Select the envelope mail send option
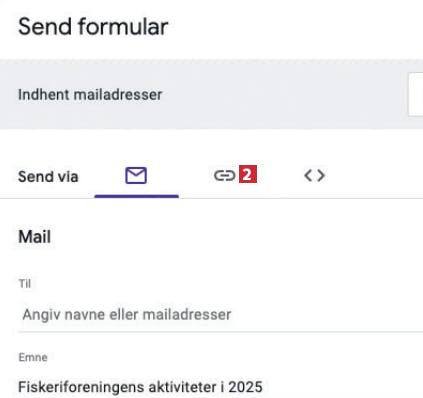 [136, 175]
